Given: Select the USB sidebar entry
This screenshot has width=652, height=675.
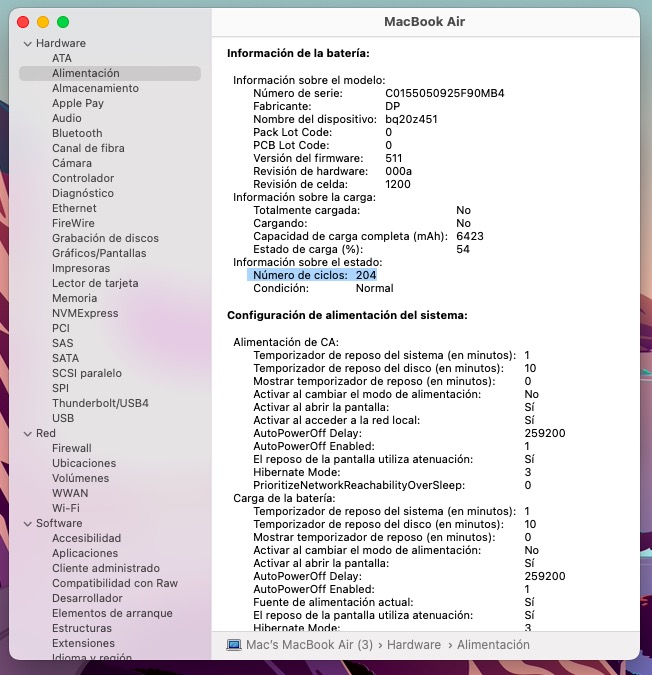Looking at the screenshot, I should tap(63, 418).
